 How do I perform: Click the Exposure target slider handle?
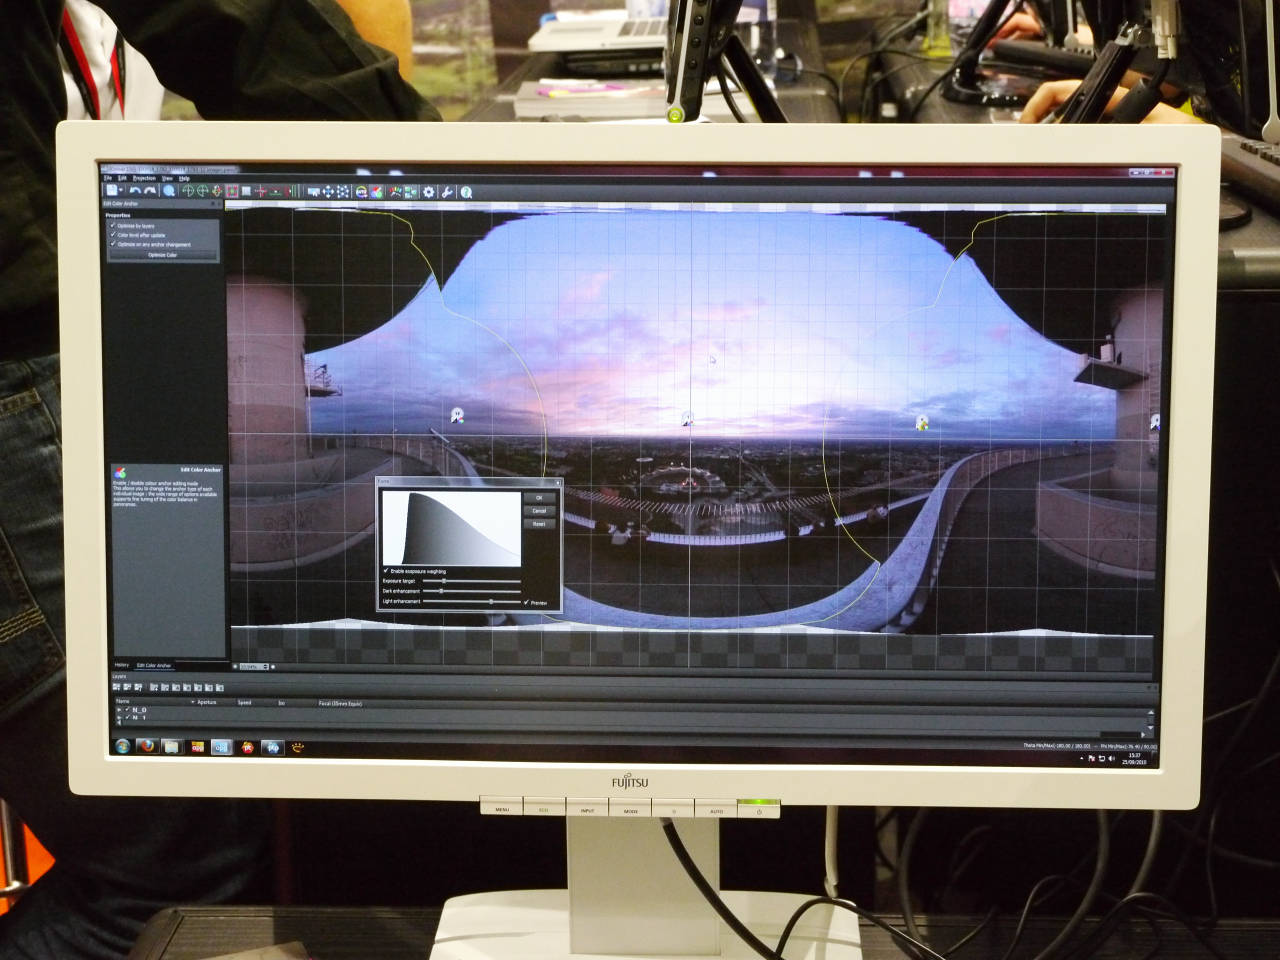click(444, 581)
